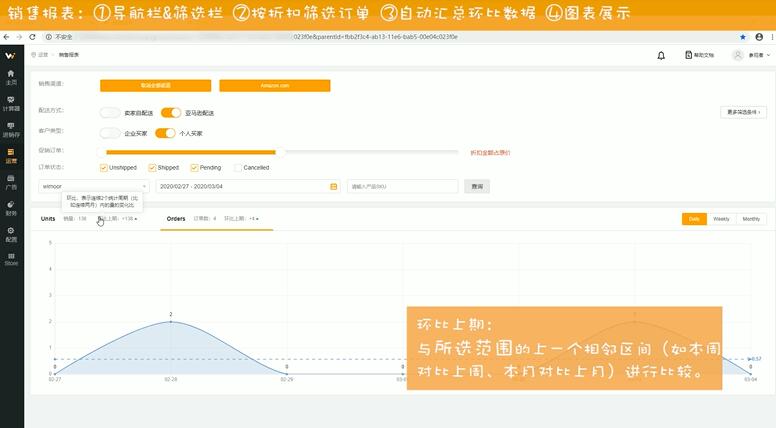Expand 更多筛选条件 more filters
The width and height of the screenshot is (776, 428).
pyautogui.click(x=749, y=112)
